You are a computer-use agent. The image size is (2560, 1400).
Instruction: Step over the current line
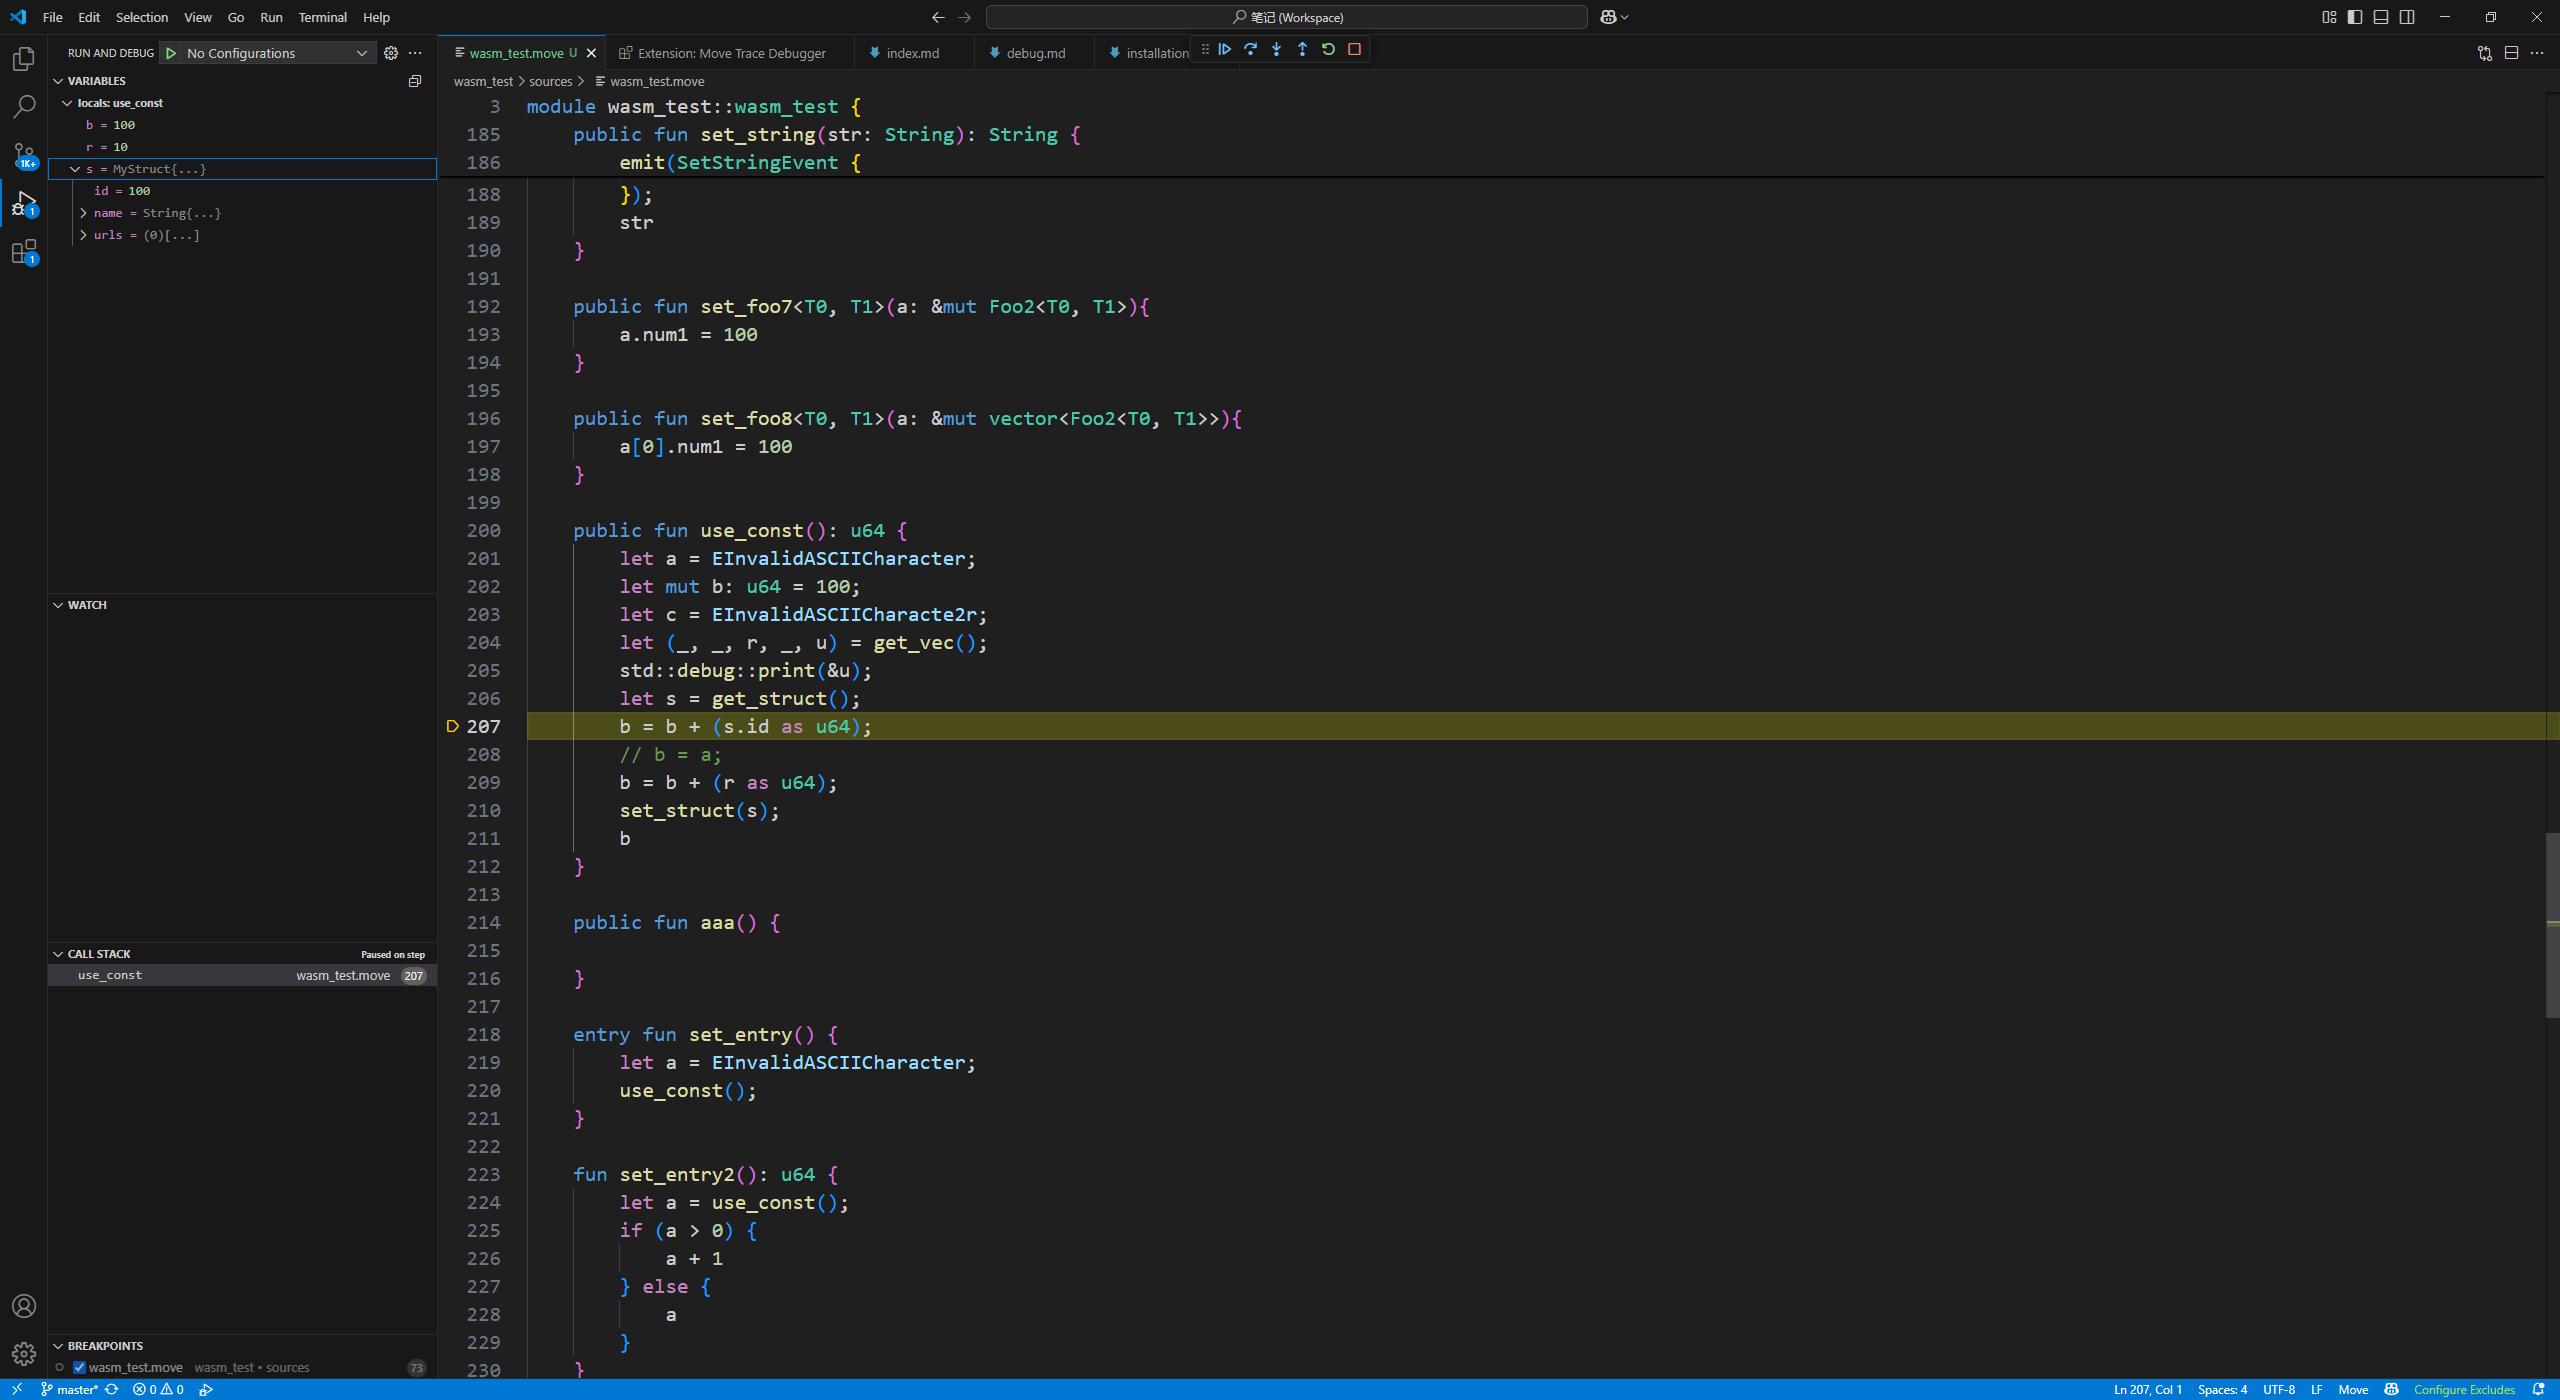click(1250, 49)
